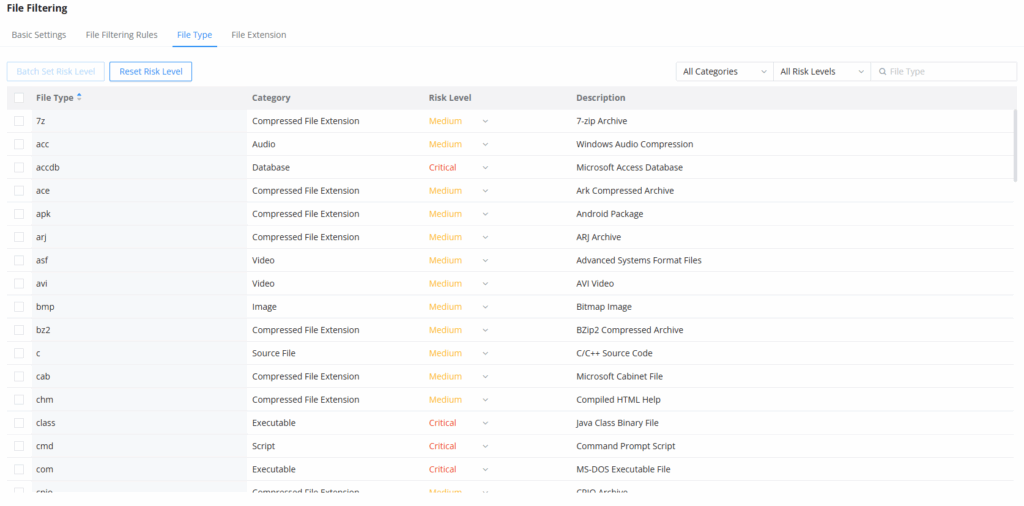This screenshot has height=506, width=1024.
Task: Check the asf row checkbox
Action: (x=19, y=261)
